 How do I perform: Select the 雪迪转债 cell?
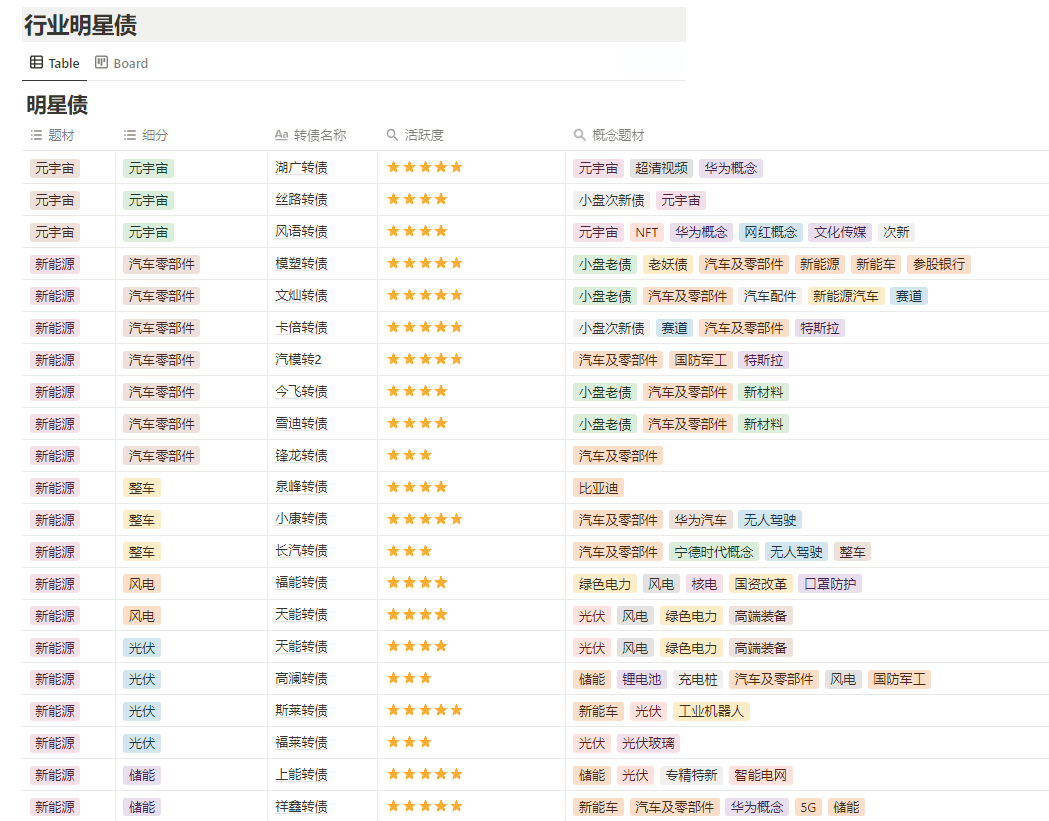pos(323,424)
